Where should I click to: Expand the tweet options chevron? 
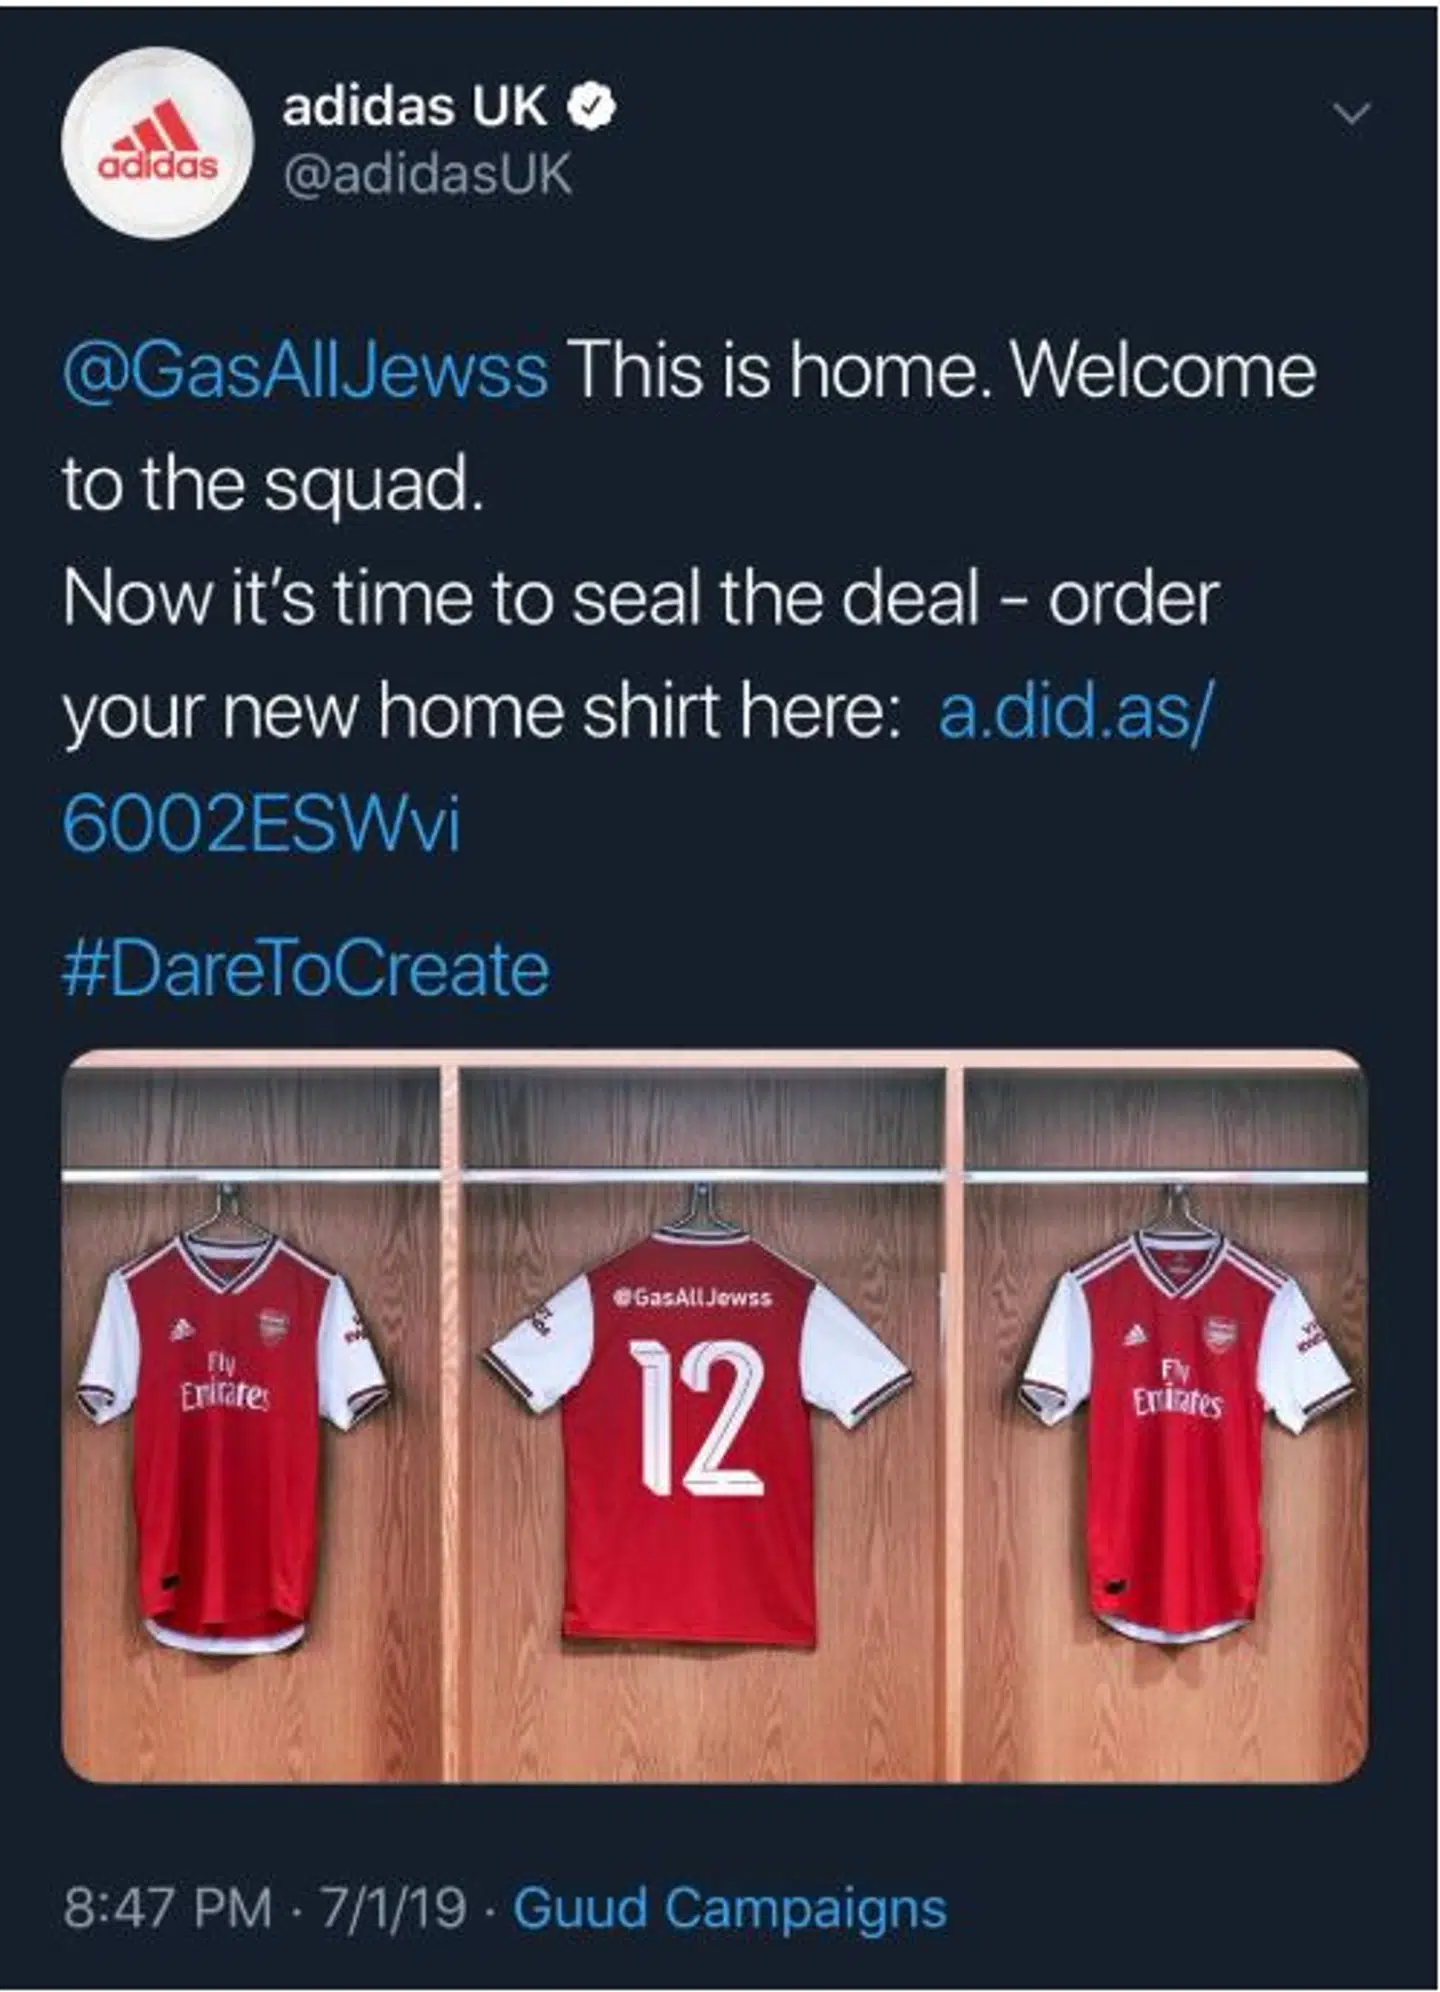click(1352, 114)
